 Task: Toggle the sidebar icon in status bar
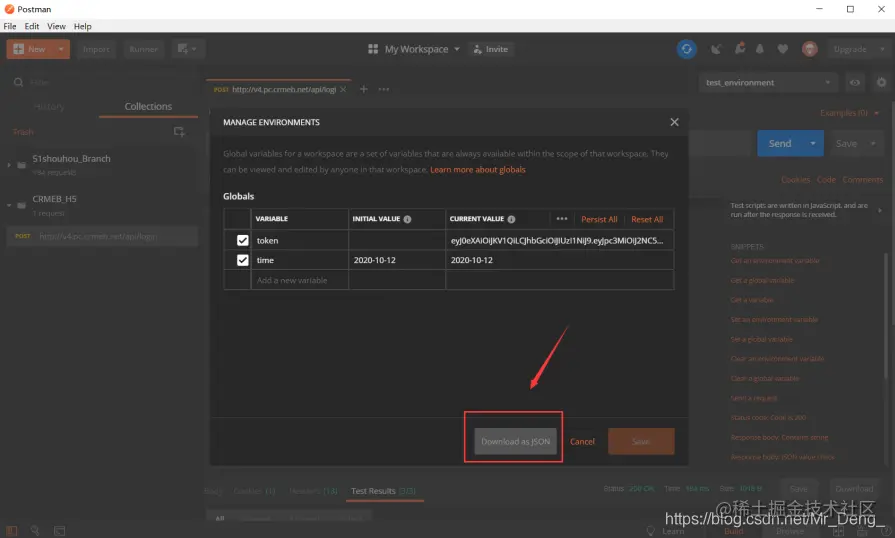click(11, 531)
